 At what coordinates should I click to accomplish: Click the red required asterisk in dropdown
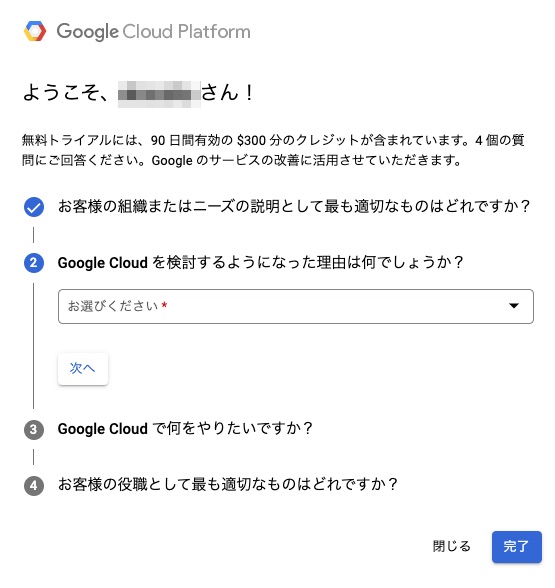pyautogui.click(x=164, y=305)
